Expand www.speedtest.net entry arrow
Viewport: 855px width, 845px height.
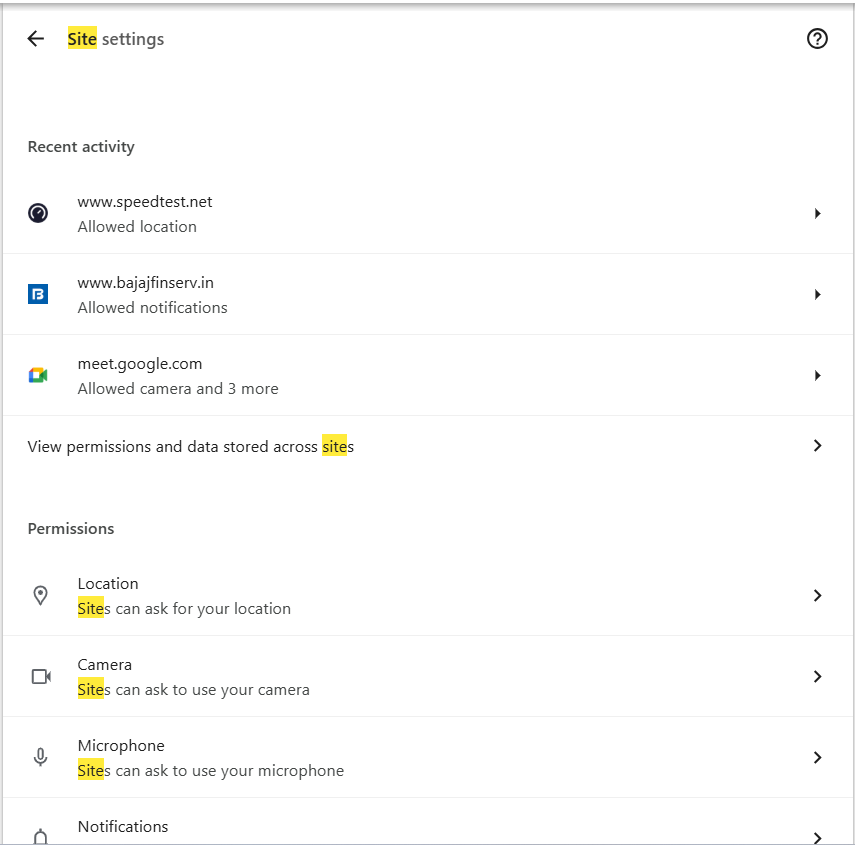tap(817, 213)
